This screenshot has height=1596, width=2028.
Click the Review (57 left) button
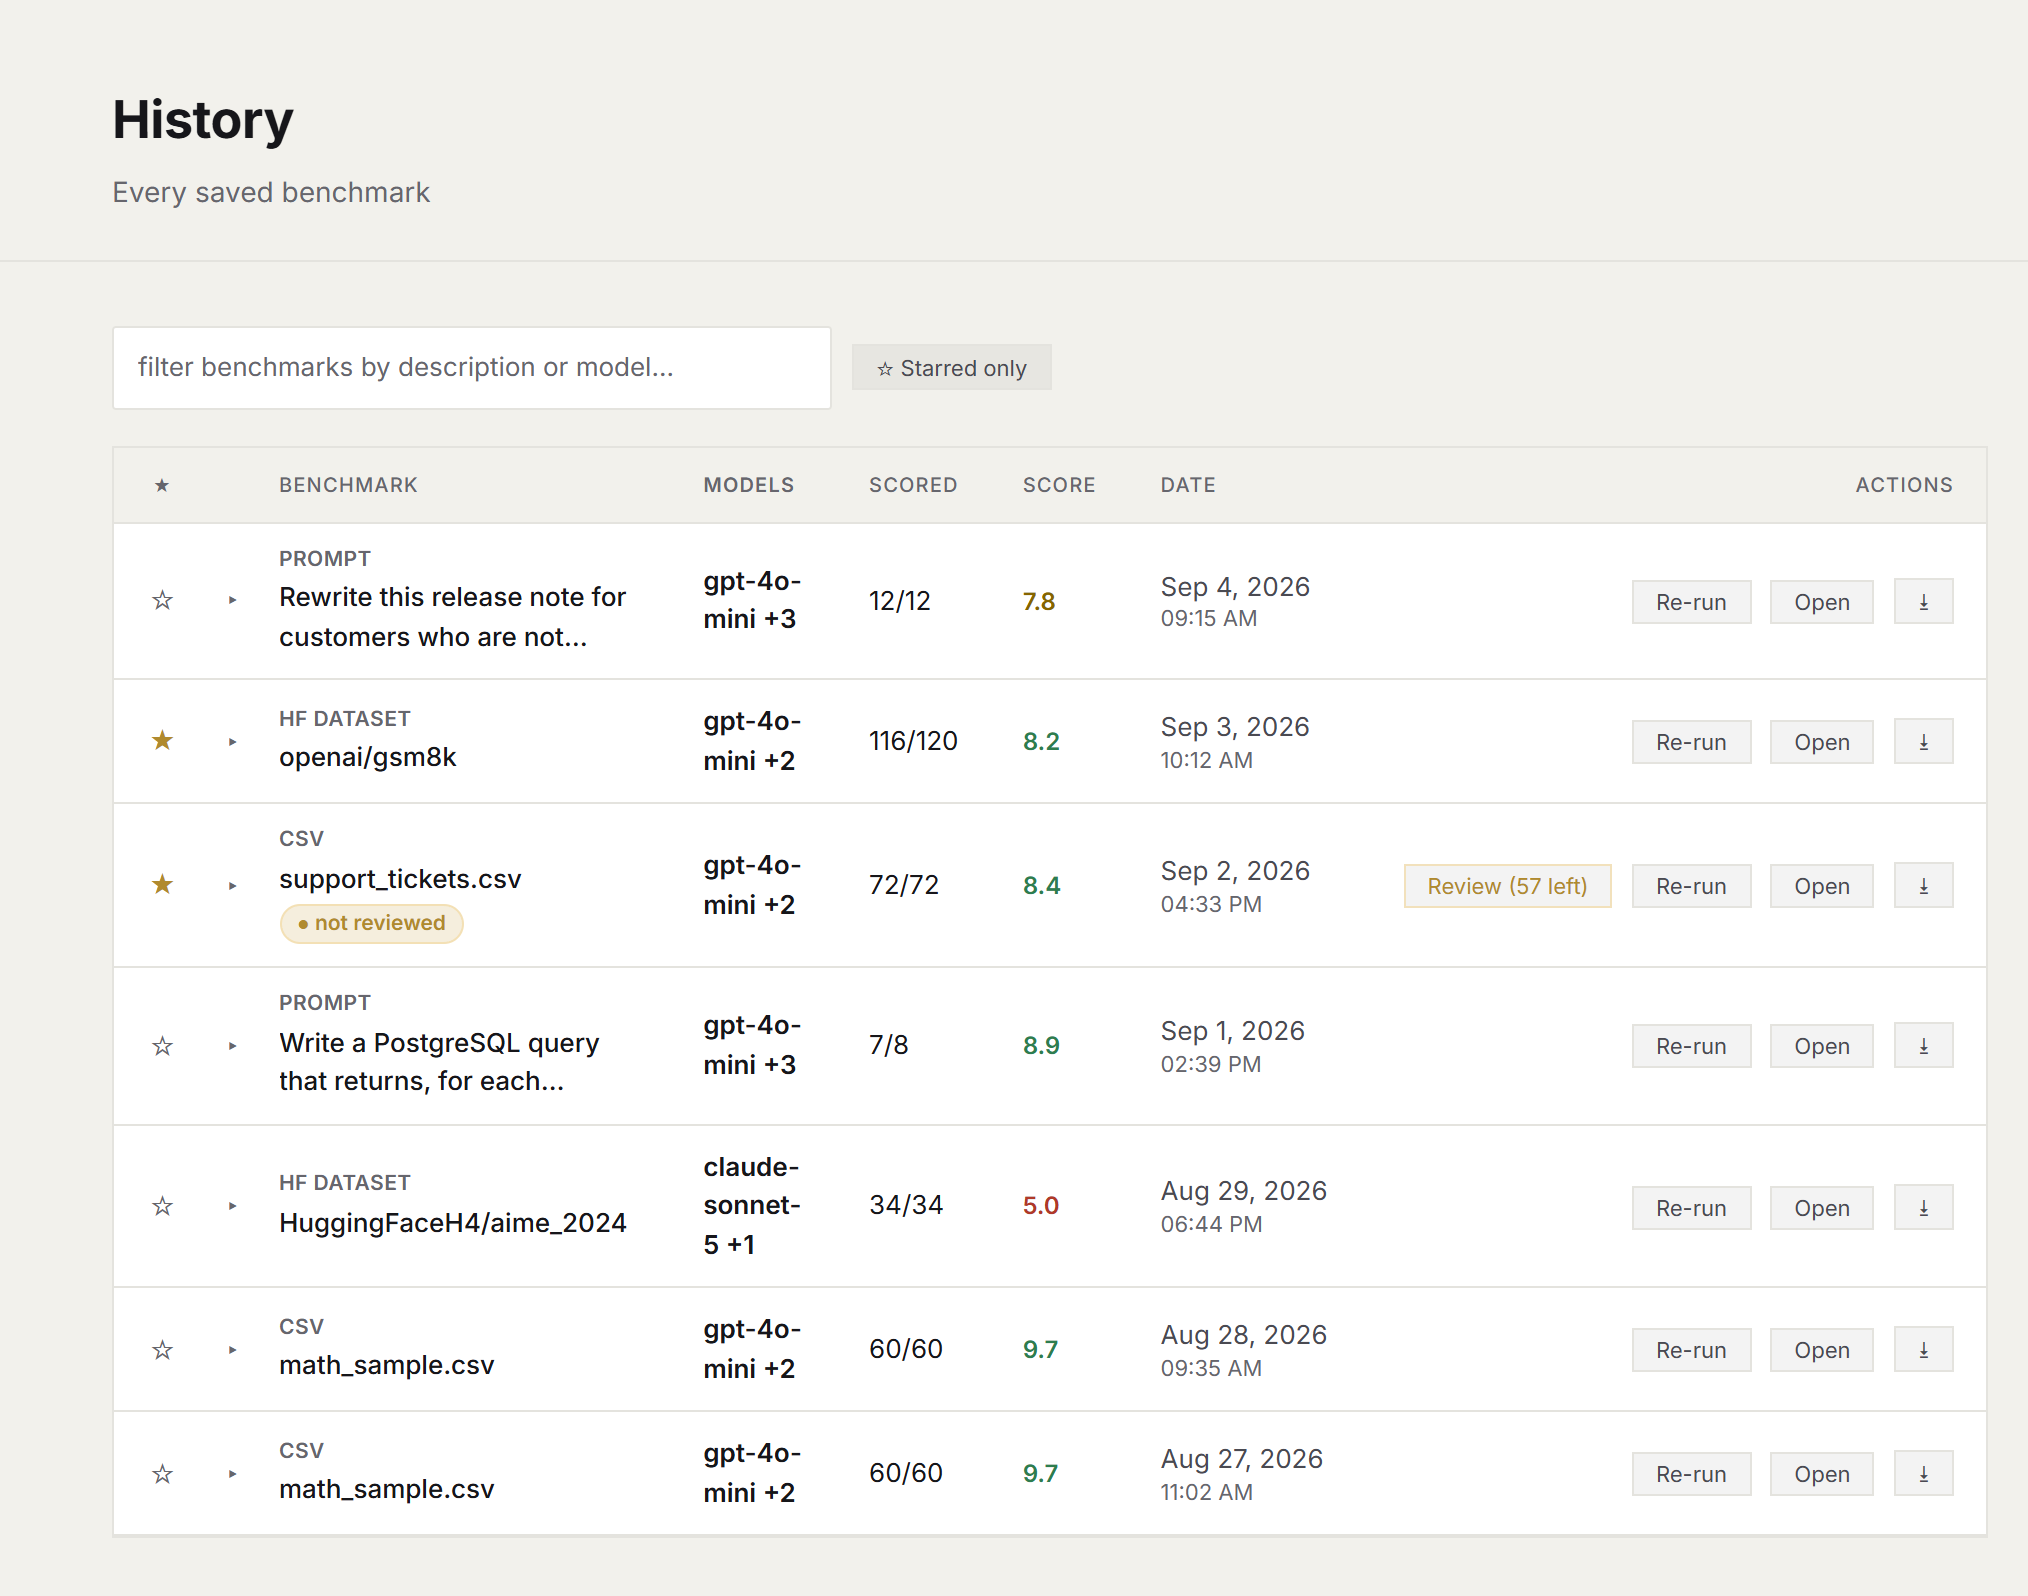(x=1507, y=886)
